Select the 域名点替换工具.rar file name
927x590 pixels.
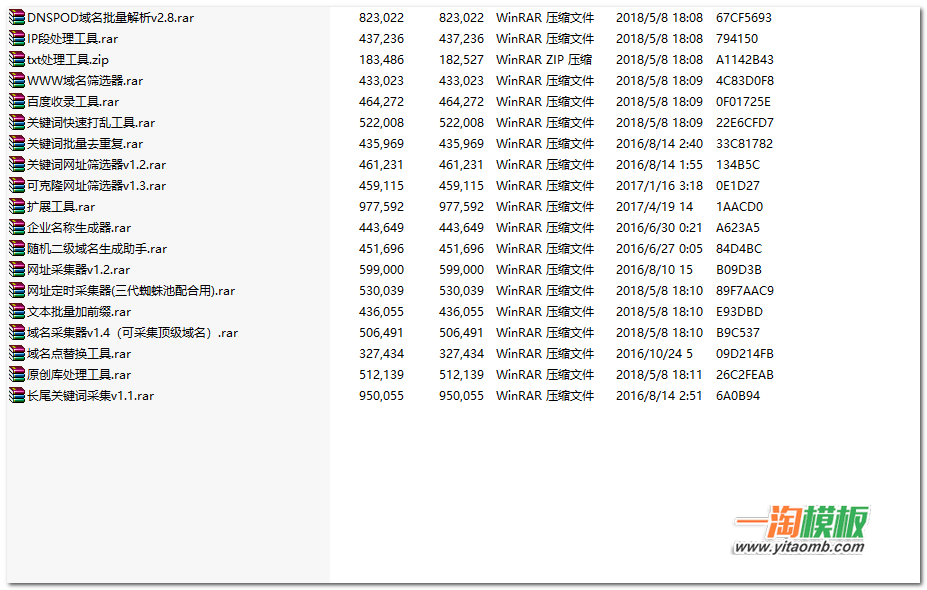(79, 354)
